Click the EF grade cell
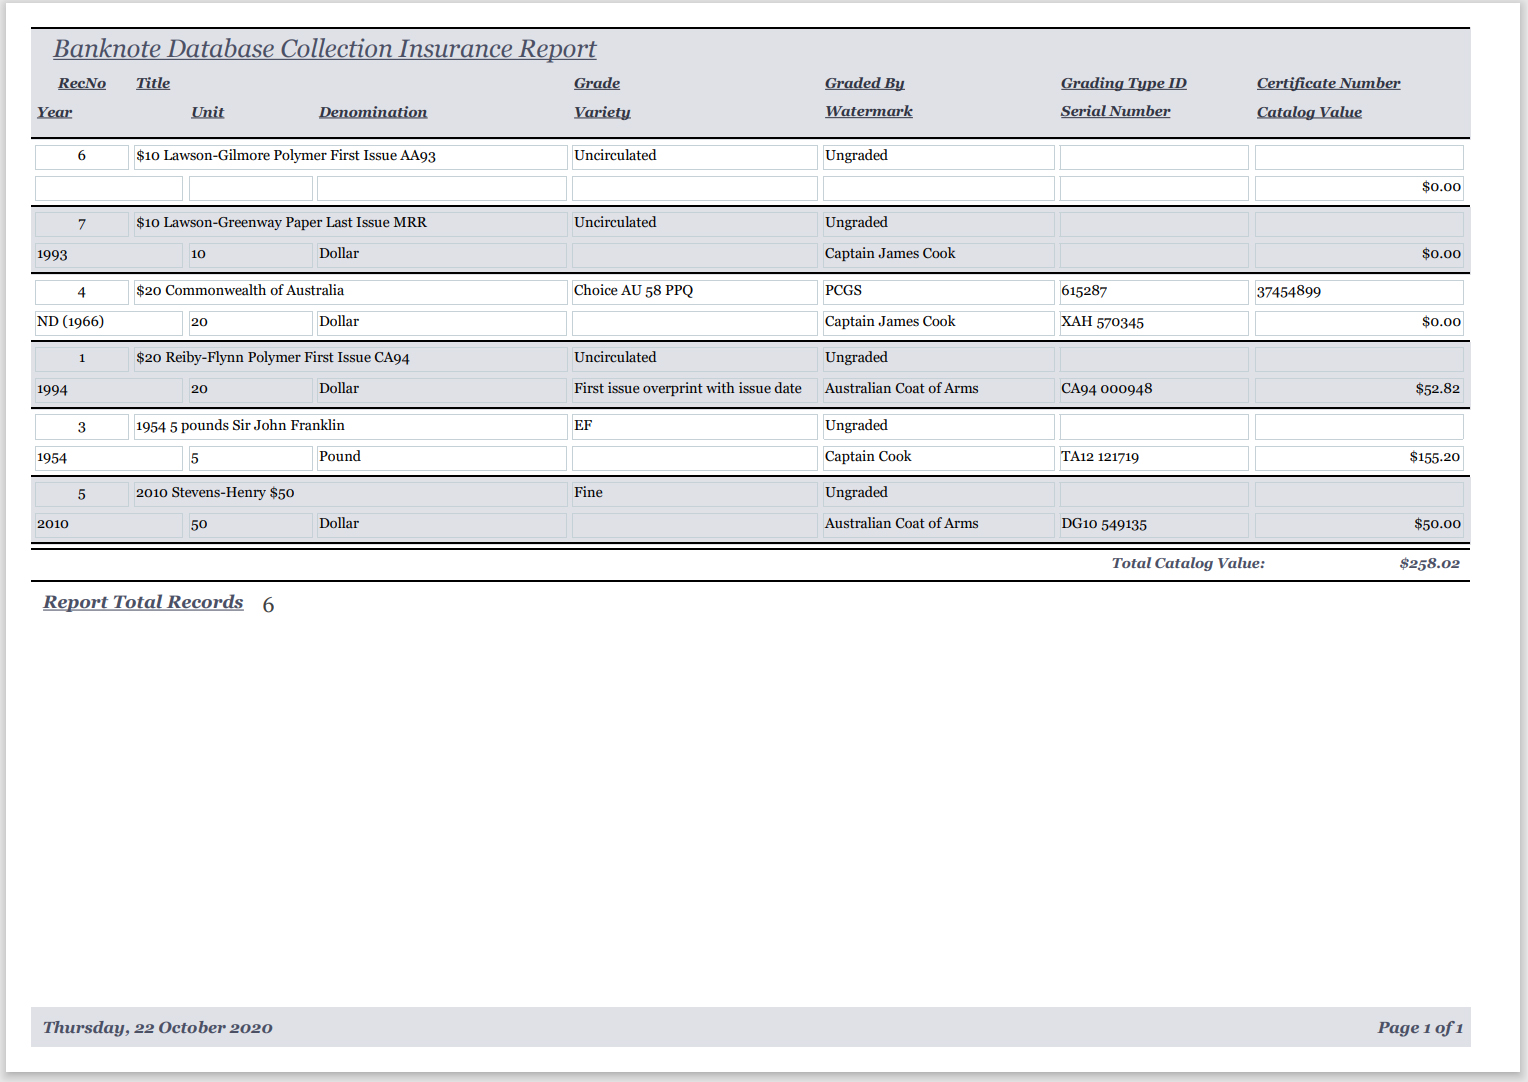This screenshot has width=1528, height=1082. [x=694, y=426]
